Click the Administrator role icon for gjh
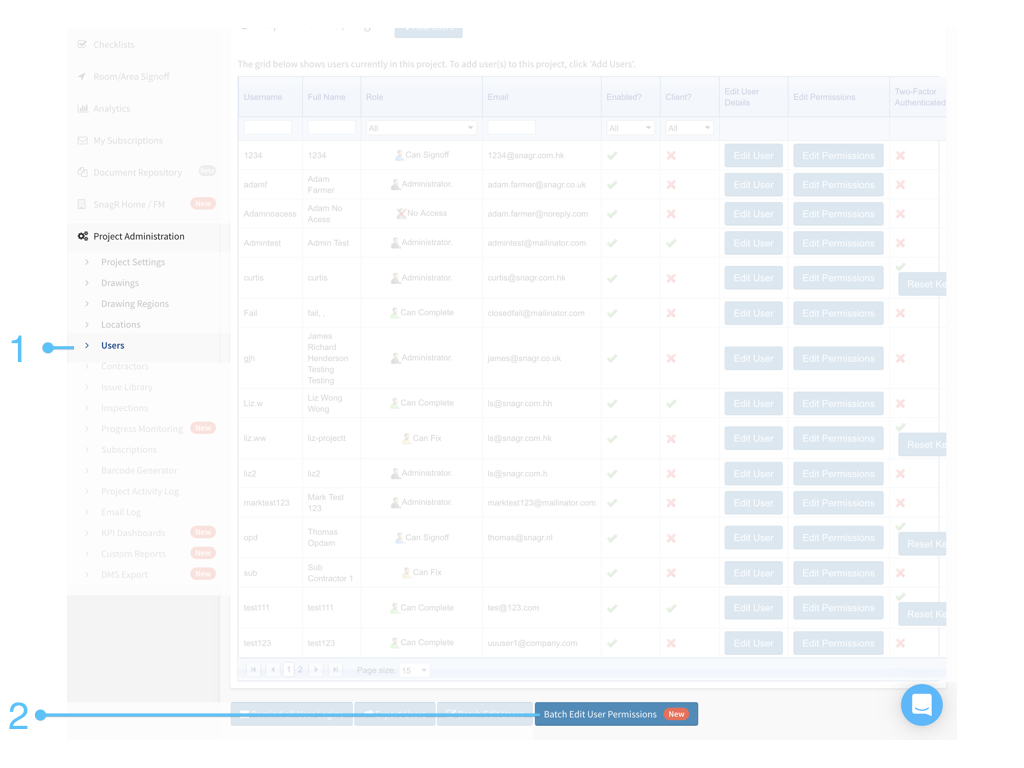This screenshot has width=1024, height=768. [395, 358]
